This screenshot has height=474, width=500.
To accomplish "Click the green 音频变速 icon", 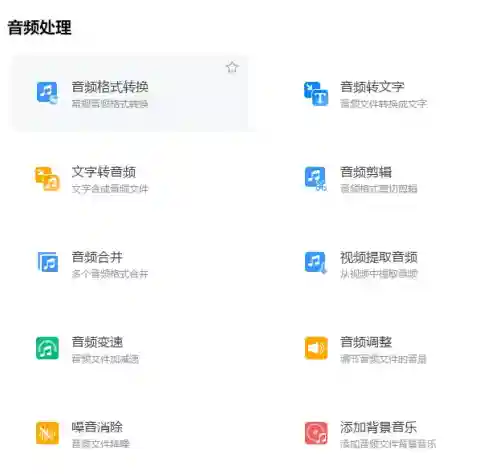I will [x=47, y=348].
